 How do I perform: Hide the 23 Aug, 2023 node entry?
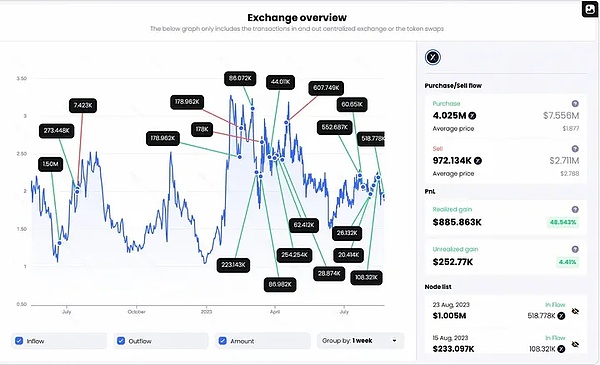pyautogui.click(x=575, y=311)
